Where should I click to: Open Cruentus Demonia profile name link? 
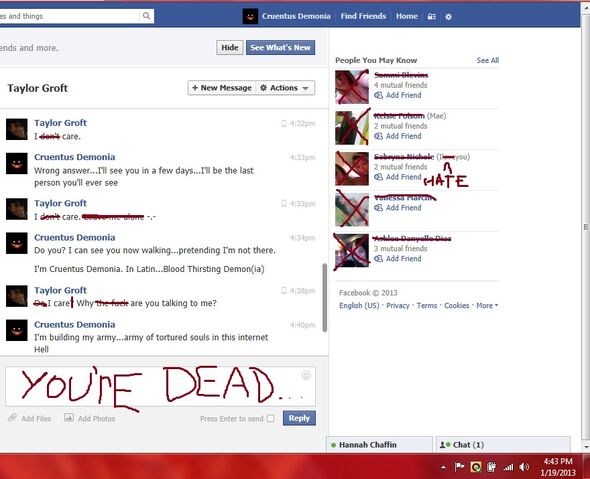point(296,16)
